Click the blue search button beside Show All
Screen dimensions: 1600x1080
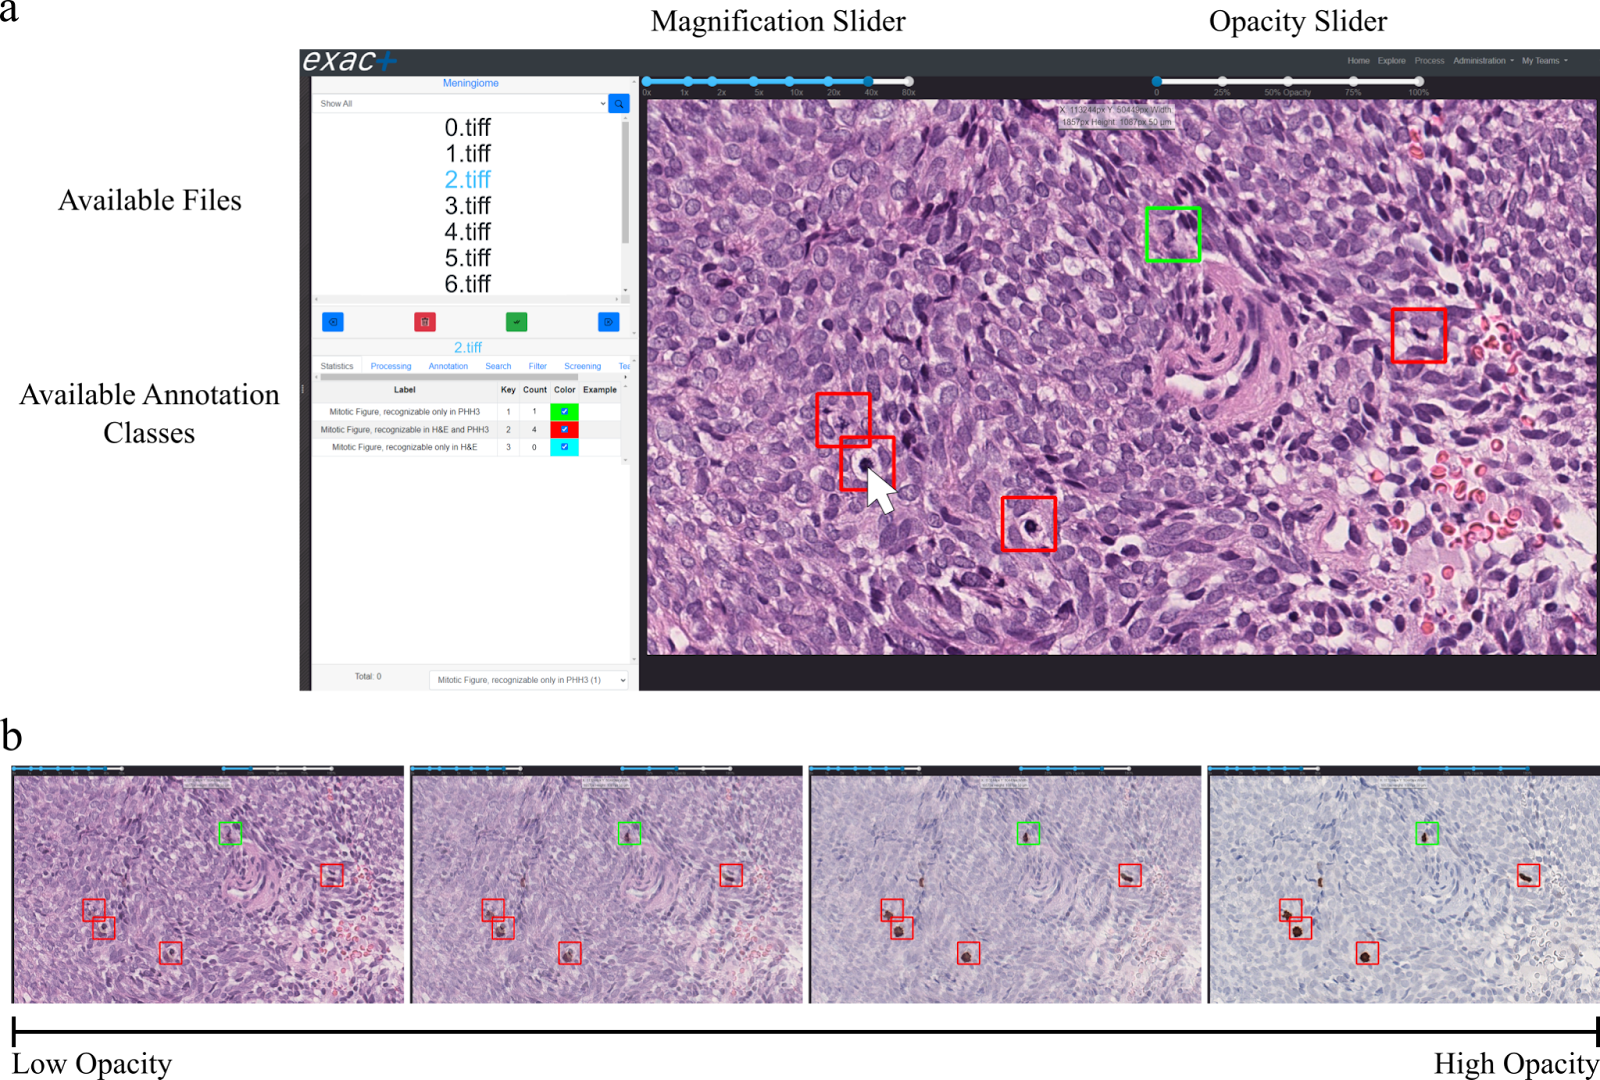click(x=619, y=103)
